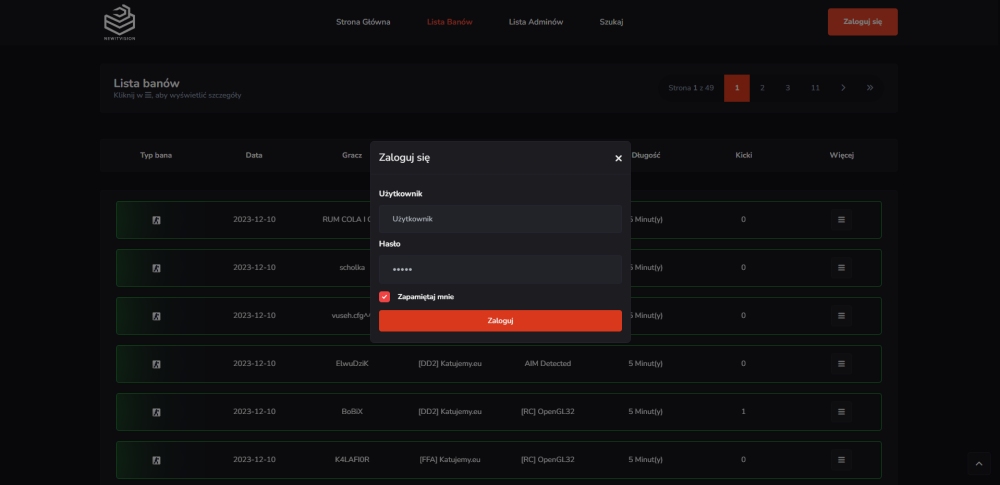Click [RC] OpenGL32 reason in BoBiX row

548,412
